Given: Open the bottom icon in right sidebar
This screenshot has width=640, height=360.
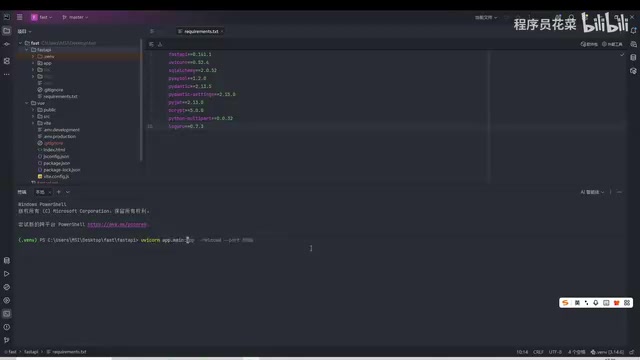Looking at the screenshot, I should (x=633, y=71).
